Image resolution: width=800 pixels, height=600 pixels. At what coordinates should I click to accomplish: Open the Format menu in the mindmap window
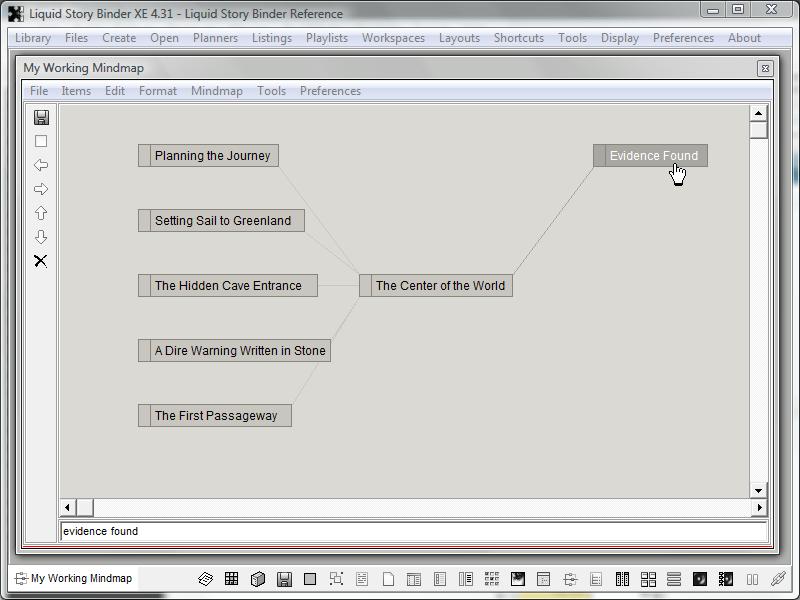158,91
